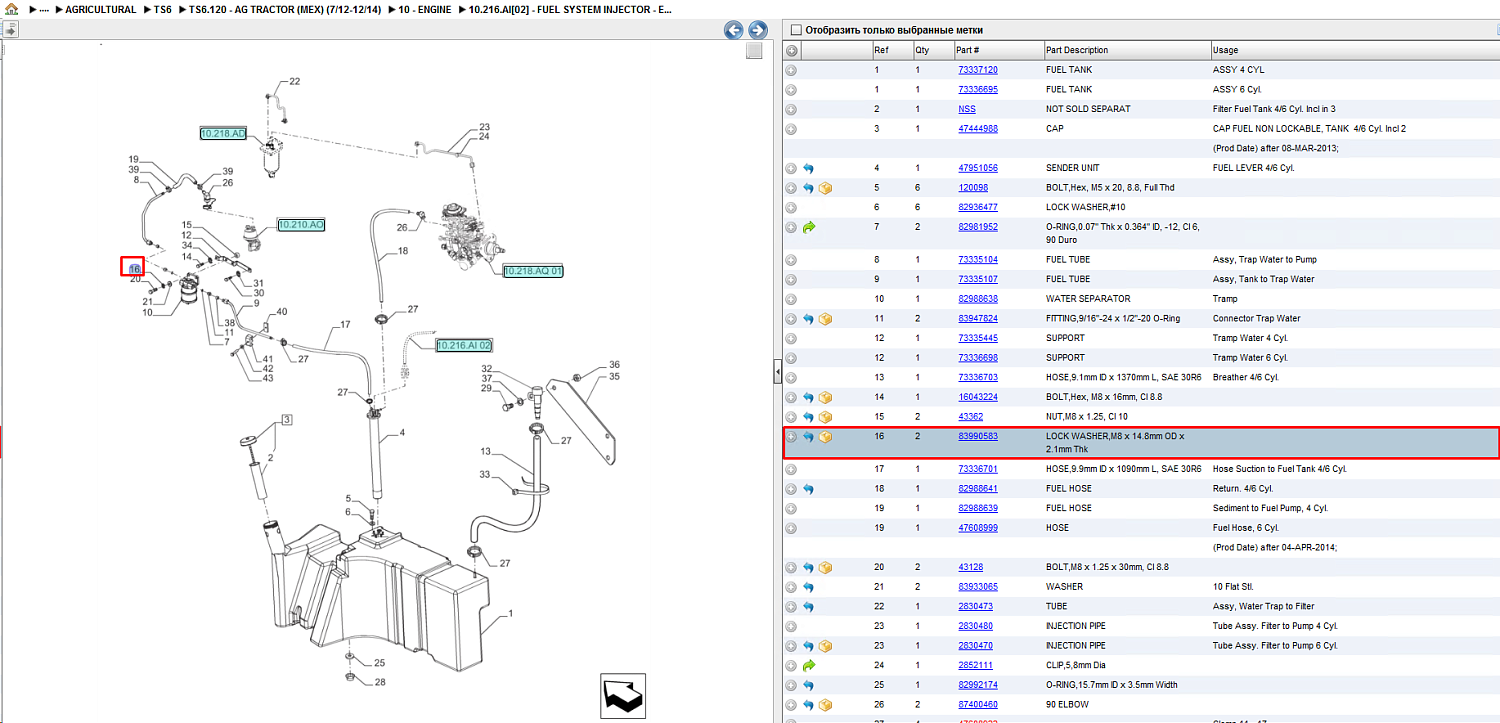This screenshot has width=1500, height=723.
Task: Open diagram reference 10.218.AD
Action: point(223,133)
